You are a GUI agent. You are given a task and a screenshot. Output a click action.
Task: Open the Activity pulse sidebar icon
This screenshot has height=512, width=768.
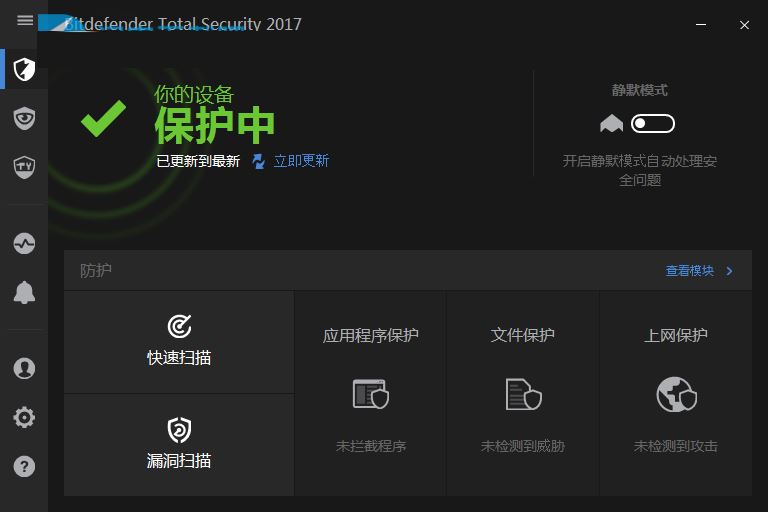pyautogui.click(x=24, y=244)
